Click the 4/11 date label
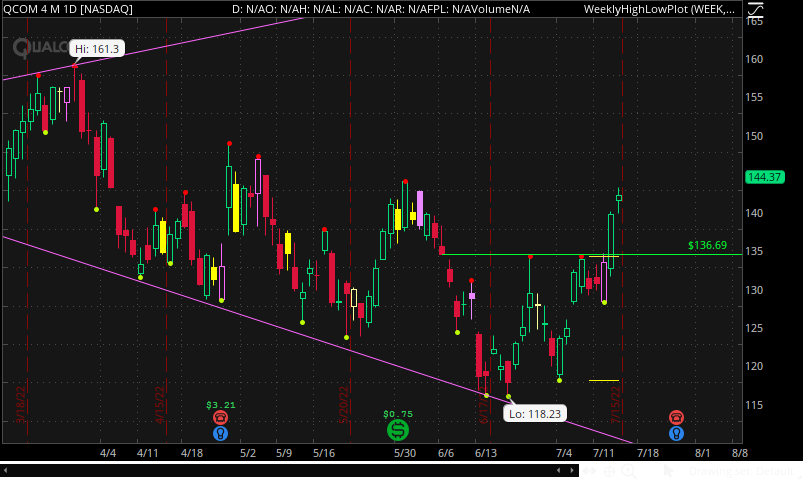 point(147,453)
